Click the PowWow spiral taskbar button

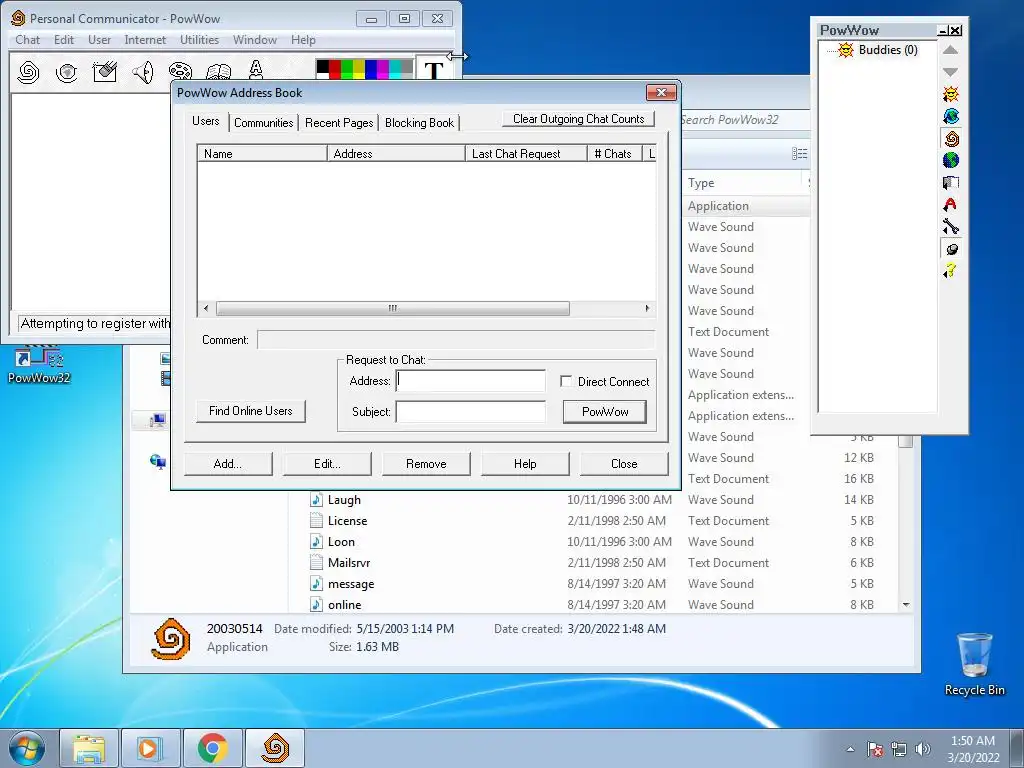point(275,748)
